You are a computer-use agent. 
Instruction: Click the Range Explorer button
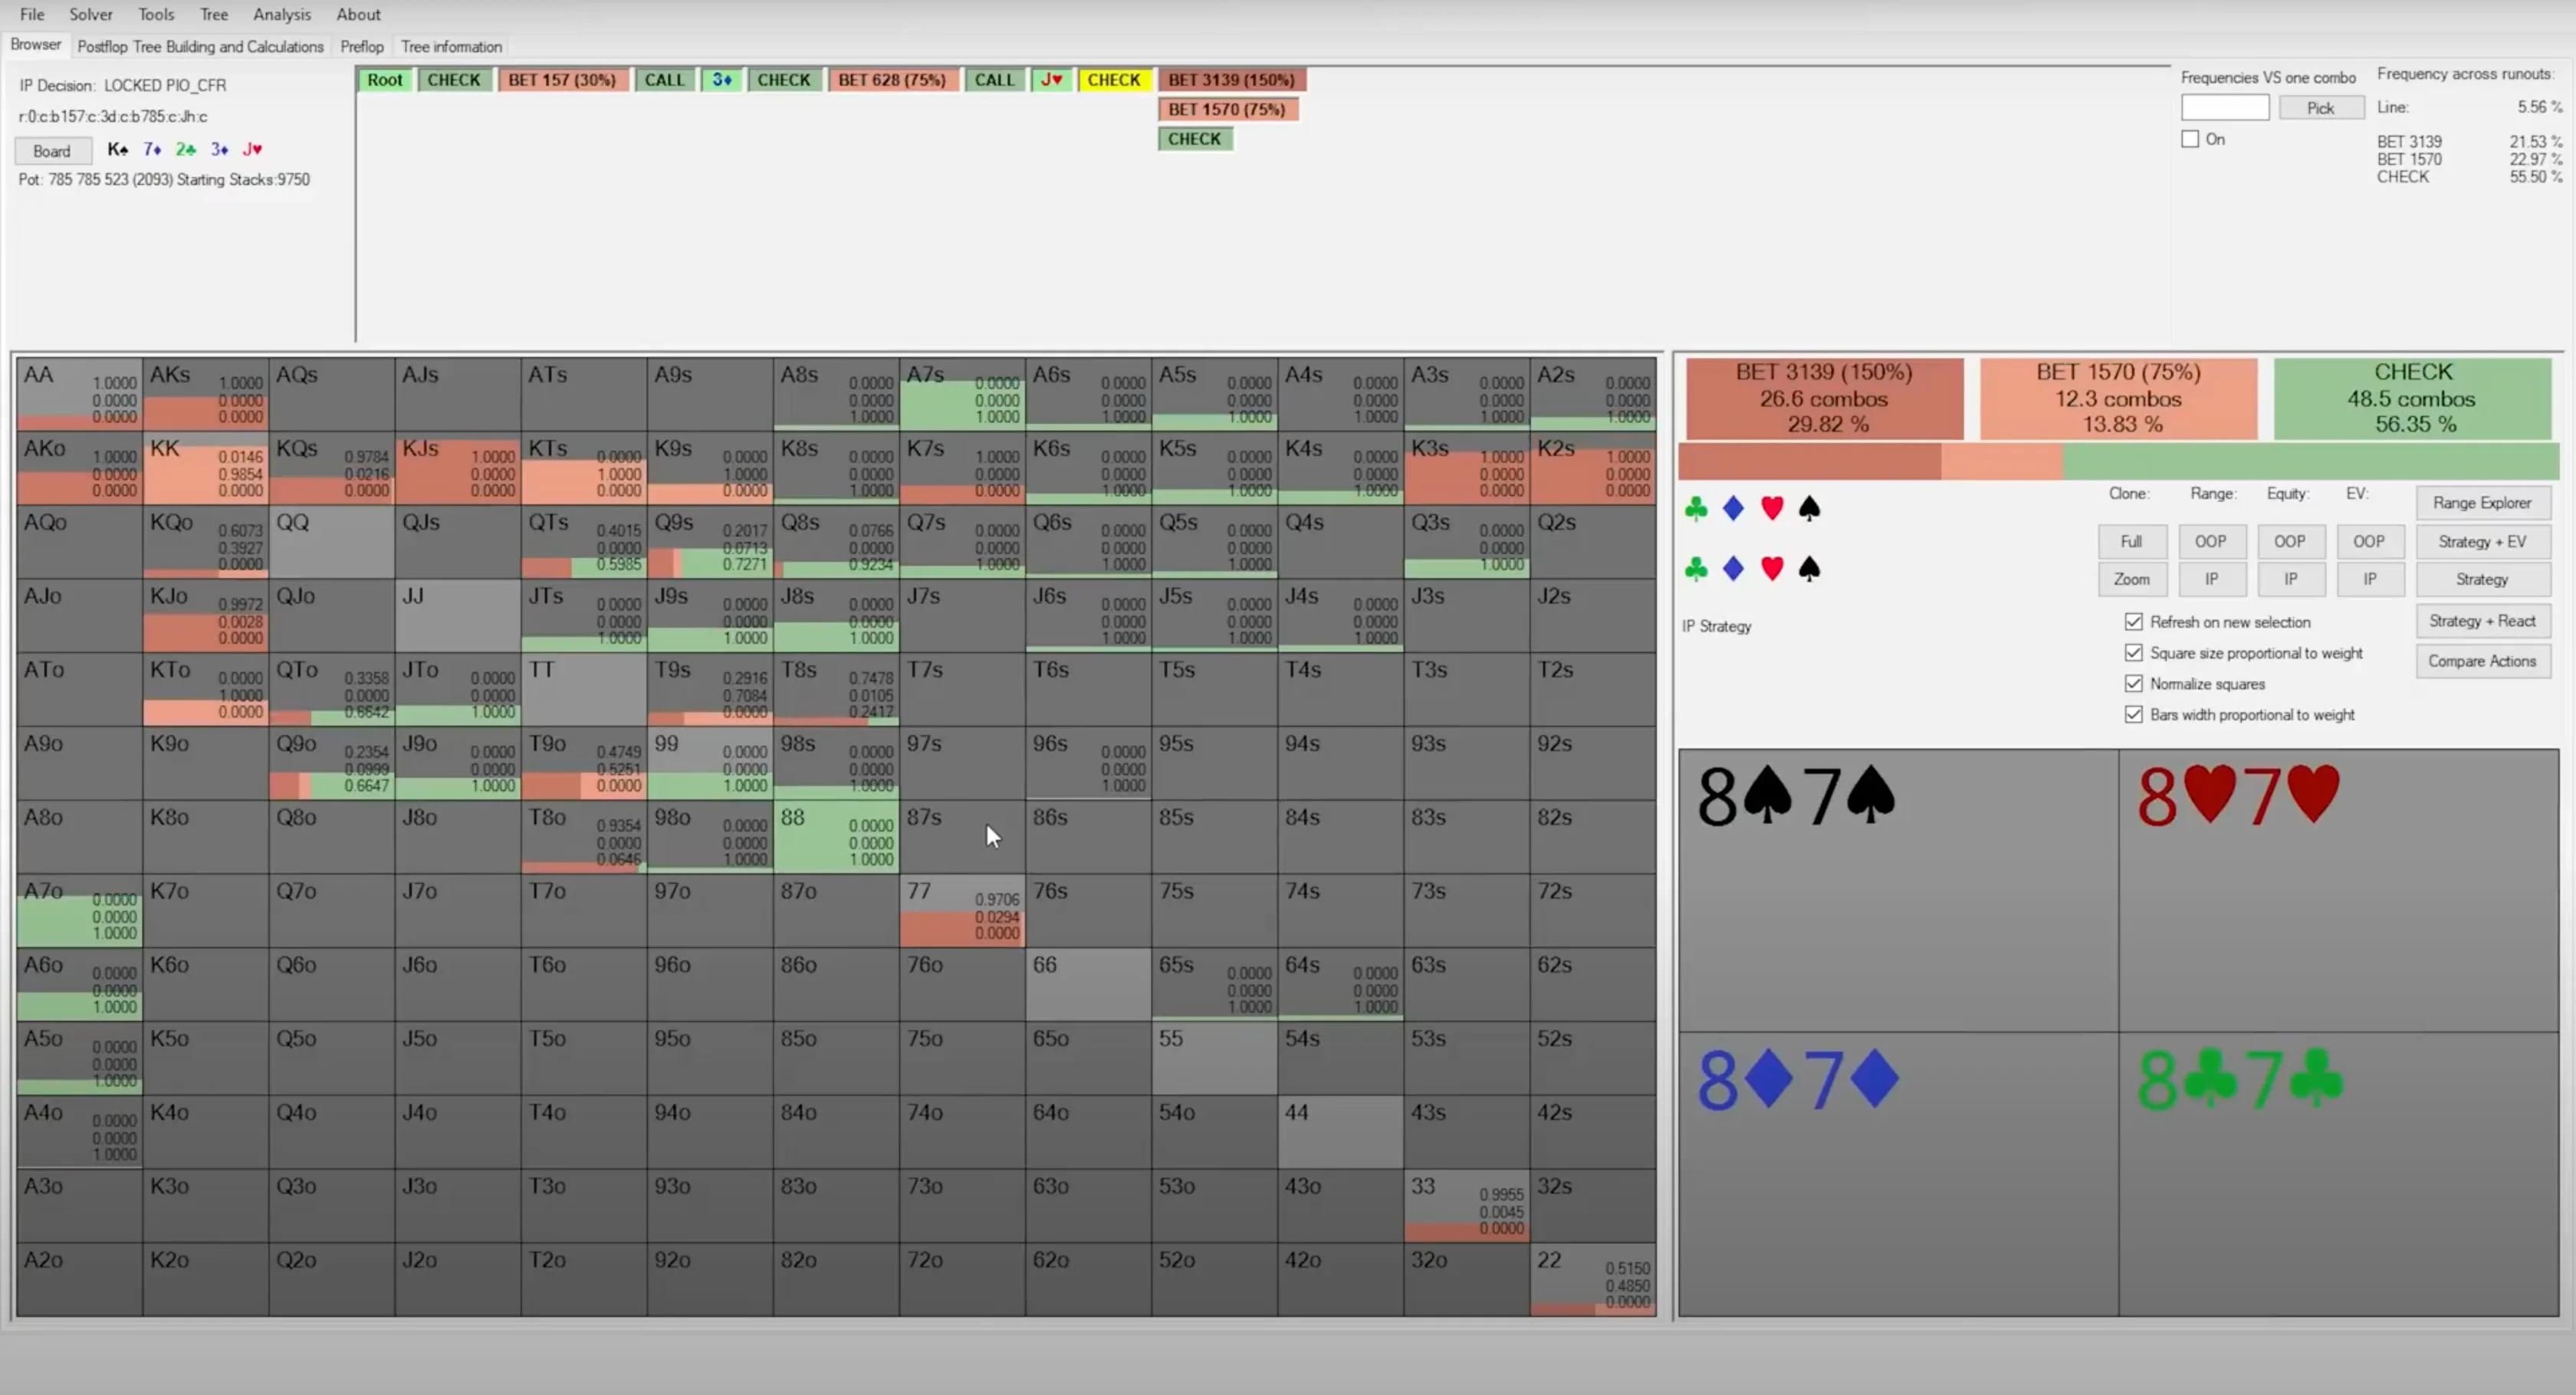[2482, 503]
